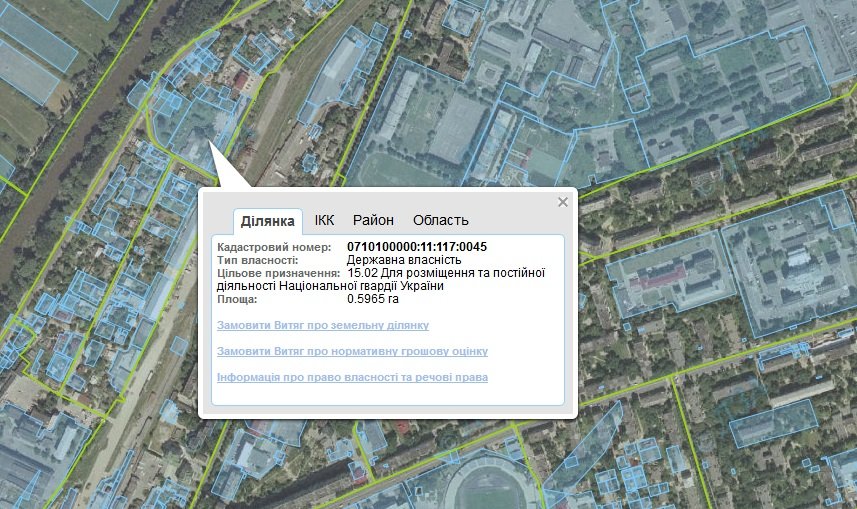Open Замовити Витяг про нормативну грошову оцінку

[x=352, y=352]
